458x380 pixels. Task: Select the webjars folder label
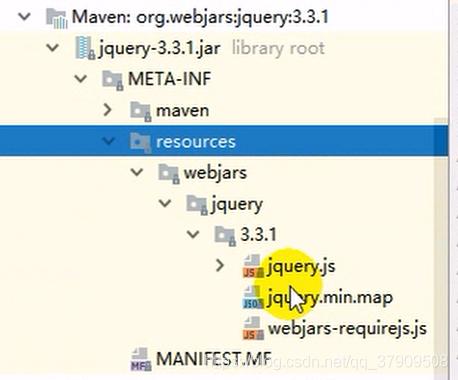(x=215, y=173)
